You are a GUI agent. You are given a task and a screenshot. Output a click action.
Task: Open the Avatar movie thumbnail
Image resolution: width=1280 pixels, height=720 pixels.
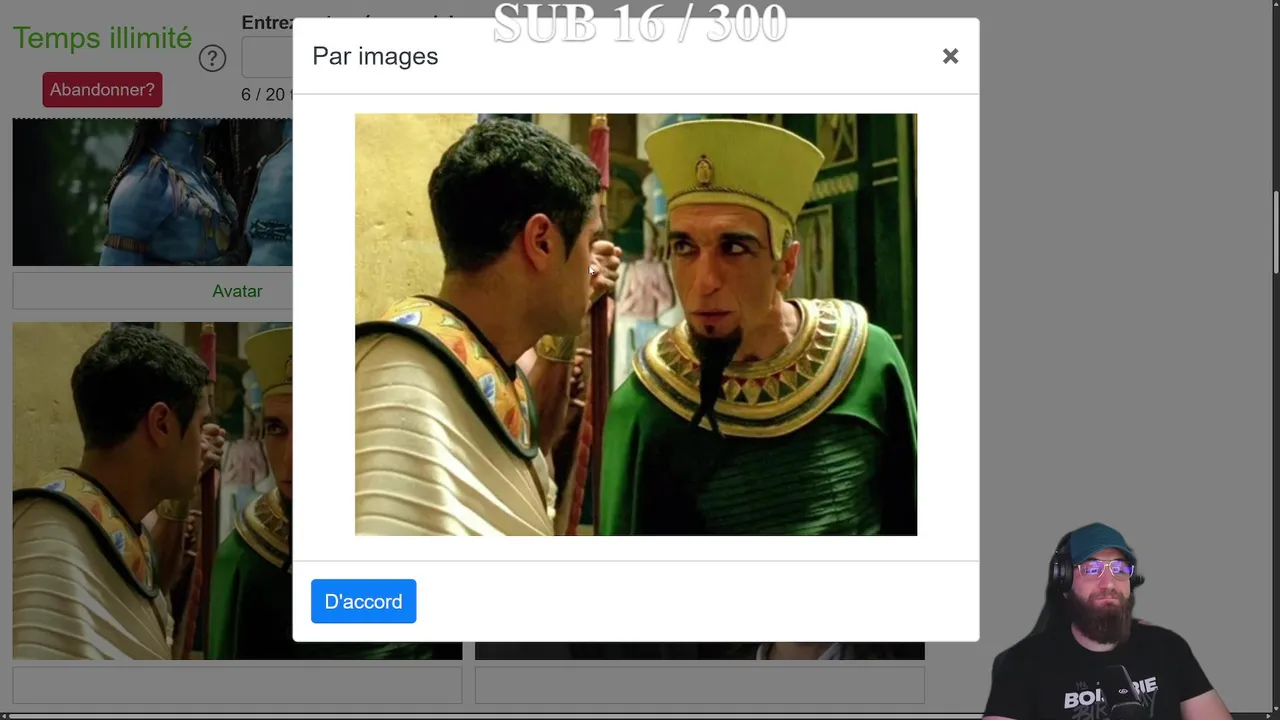(152, 192)
